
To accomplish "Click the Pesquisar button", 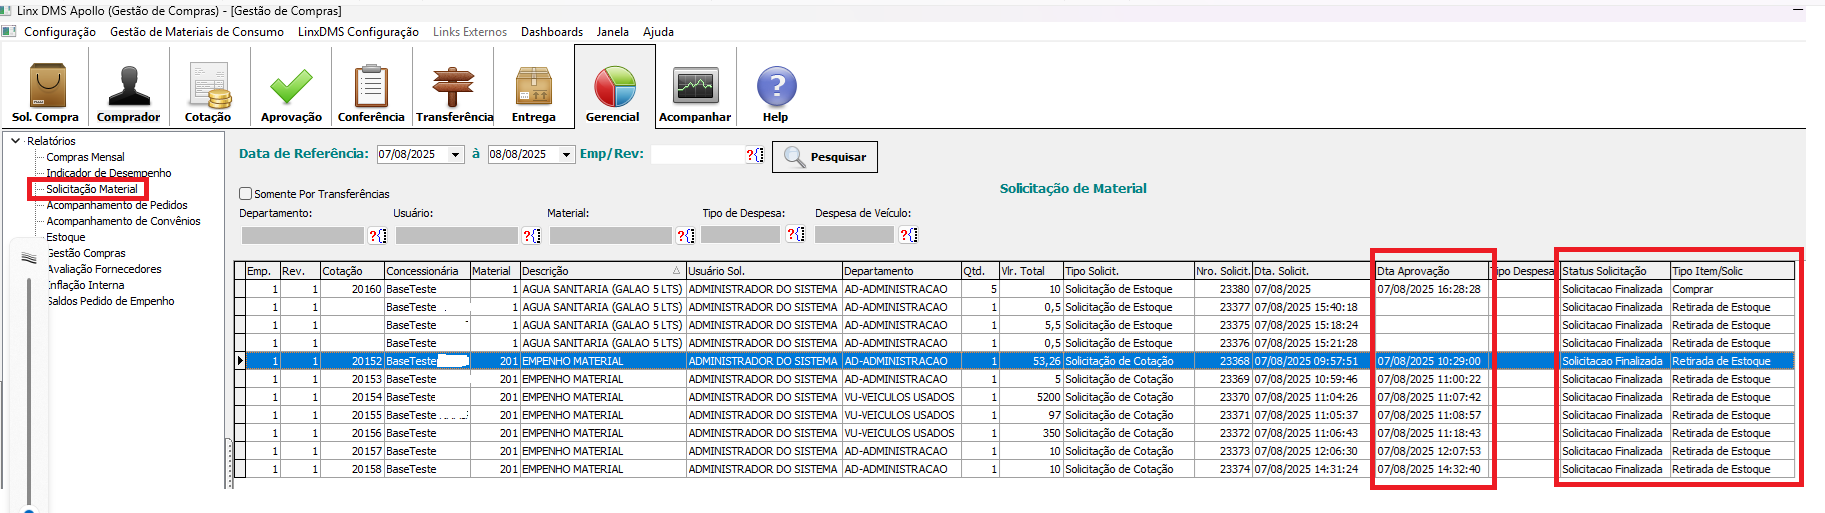I will click(x=825, y=157).
